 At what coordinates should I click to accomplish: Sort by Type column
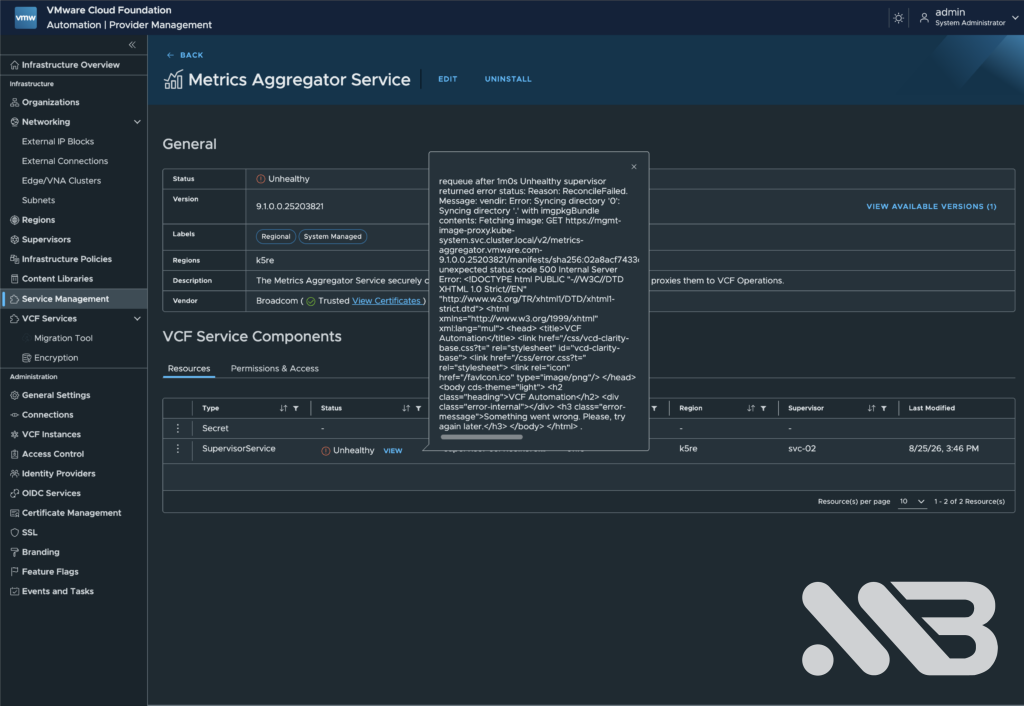283,408
